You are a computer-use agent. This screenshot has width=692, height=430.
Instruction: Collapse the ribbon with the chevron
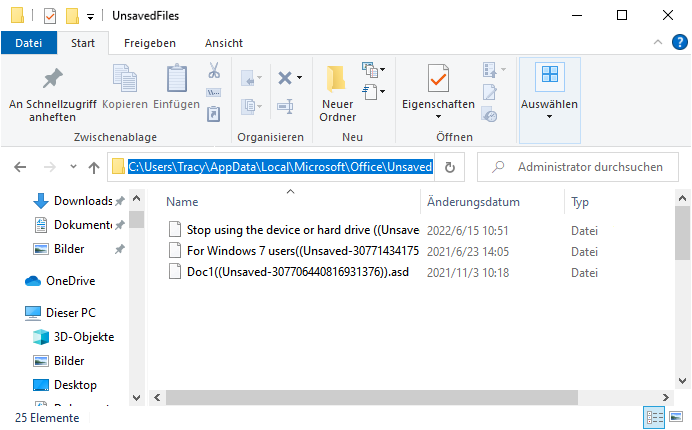tap(657, 43)
